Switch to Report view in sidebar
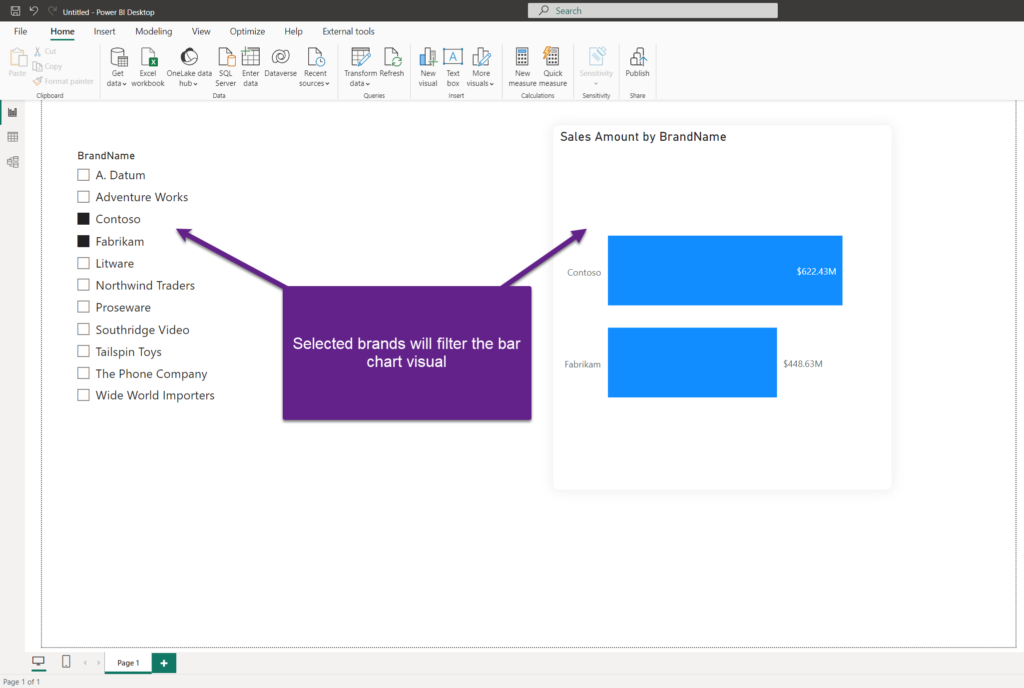Image resolution: width=1024 pixels, height=688 pixels. point(12,112)
